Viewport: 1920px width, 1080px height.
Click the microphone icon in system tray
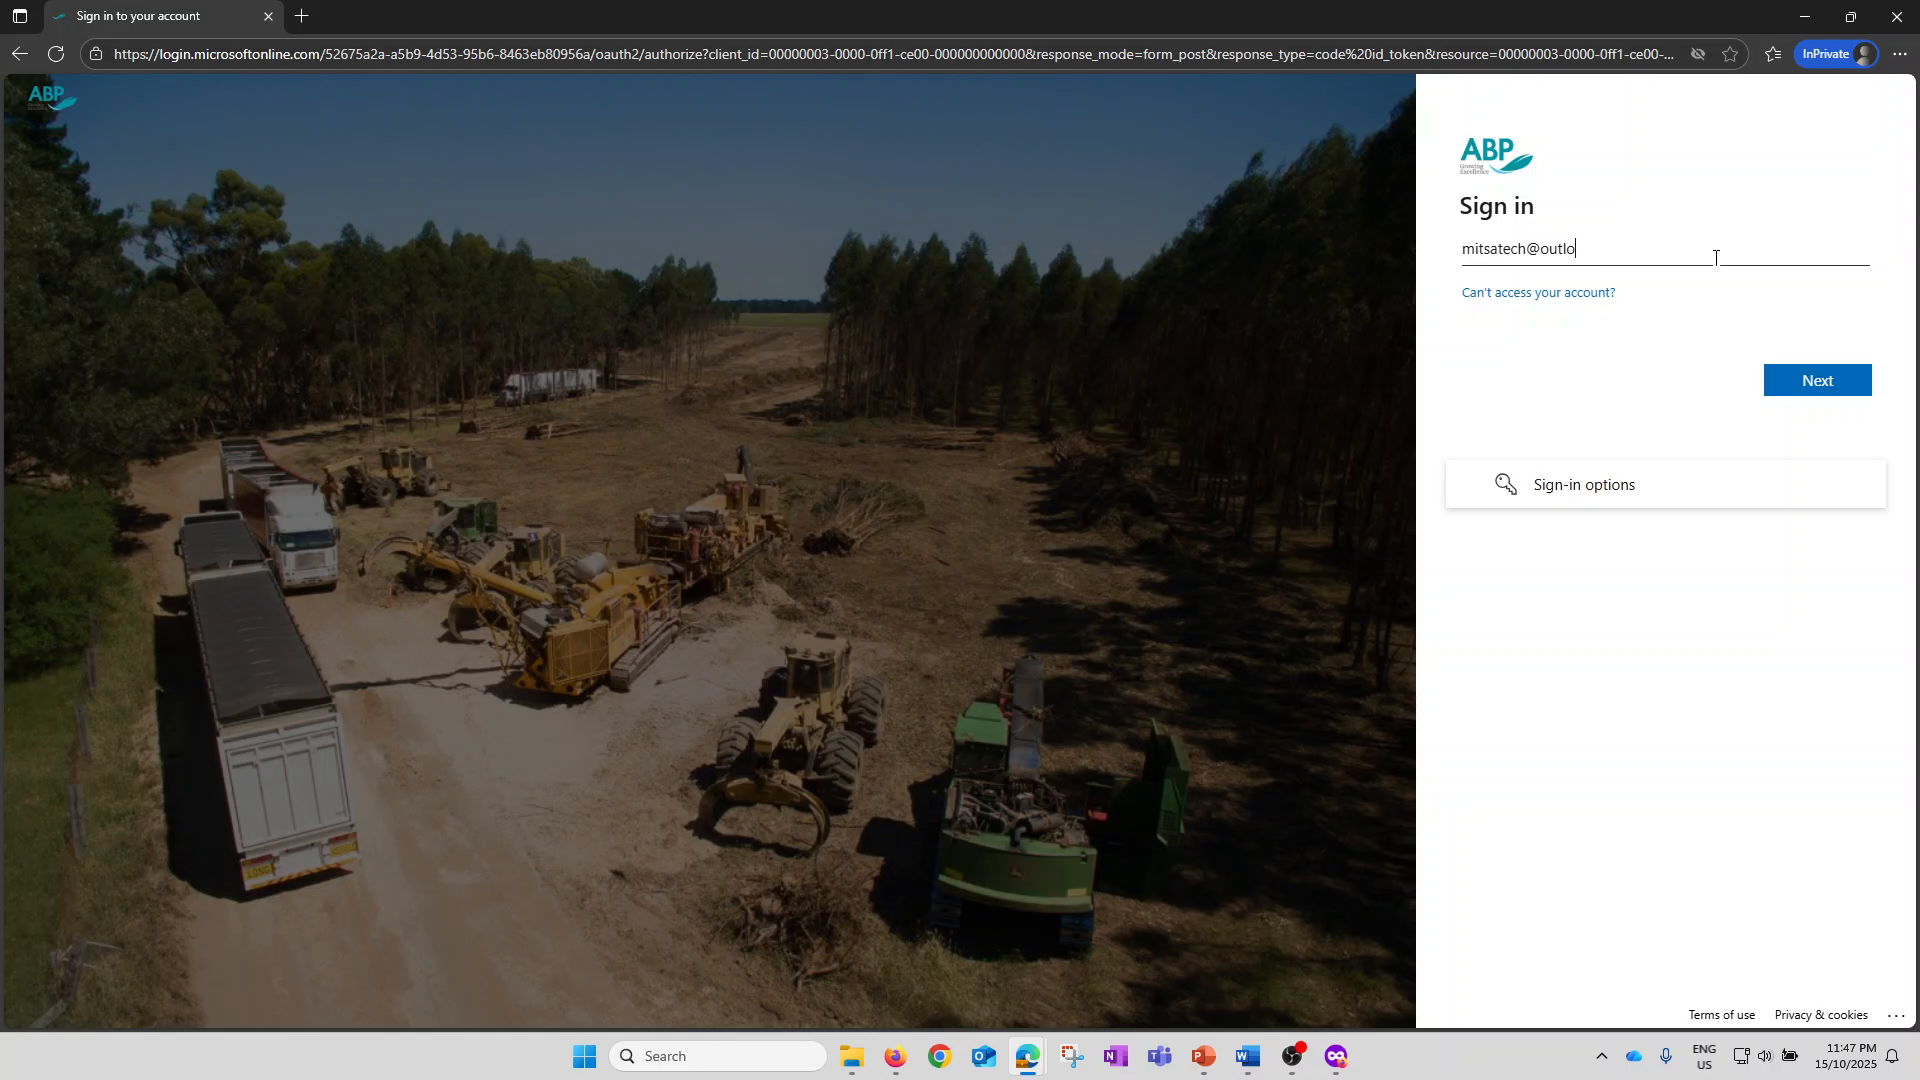pos(1664,1056)
